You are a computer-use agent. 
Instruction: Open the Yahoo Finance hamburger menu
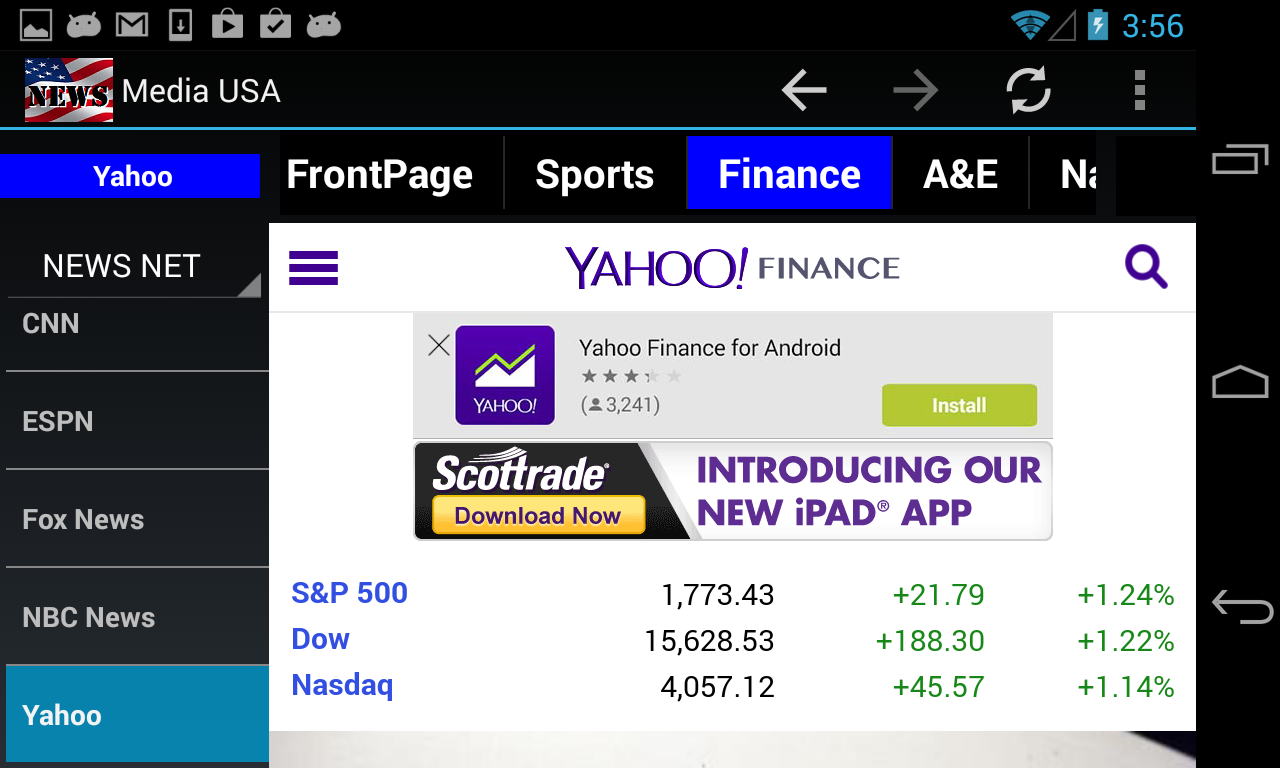(x=313, y=268)
